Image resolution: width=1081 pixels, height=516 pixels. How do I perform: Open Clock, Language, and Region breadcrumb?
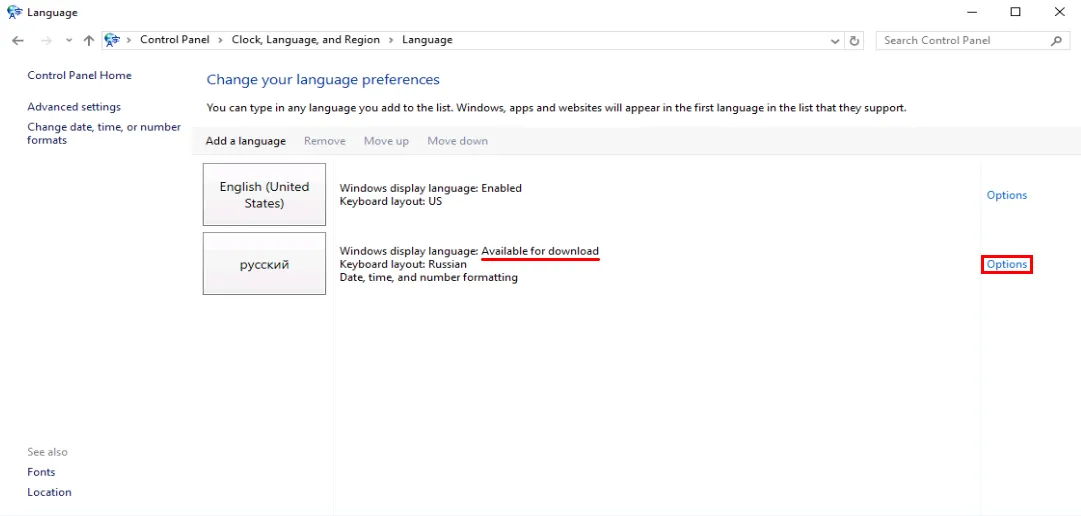tap(305, 40)
